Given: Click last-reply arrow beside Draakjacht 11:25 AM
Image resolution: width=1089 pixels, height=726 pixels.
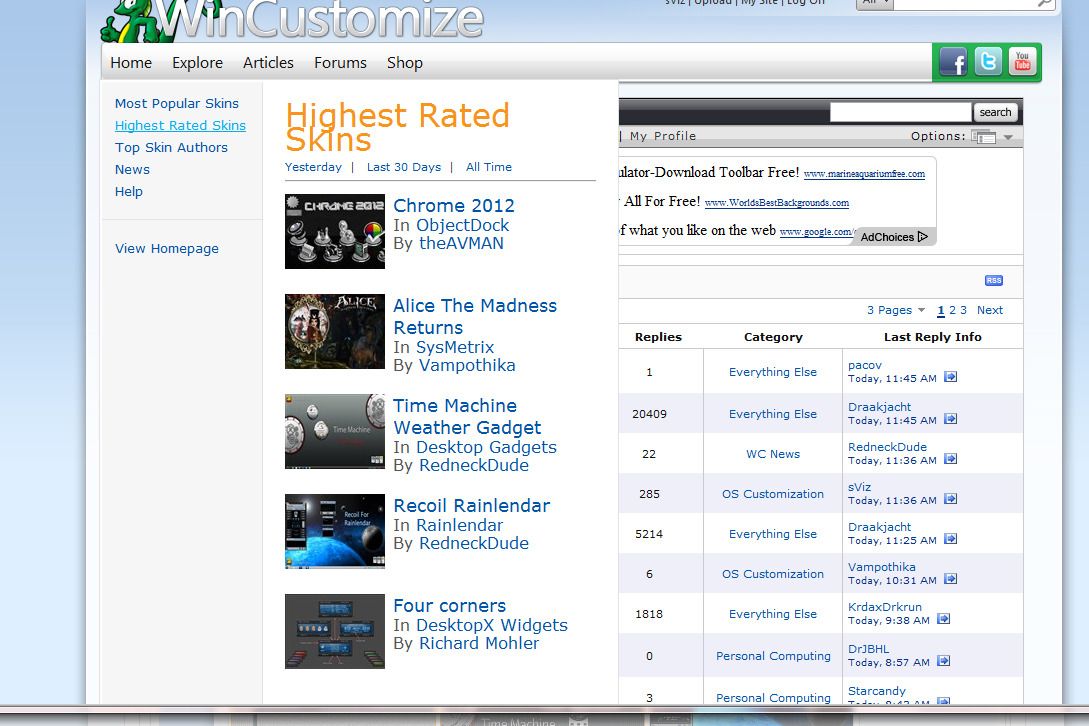Looking at the screenshot, I should [951, 538].
